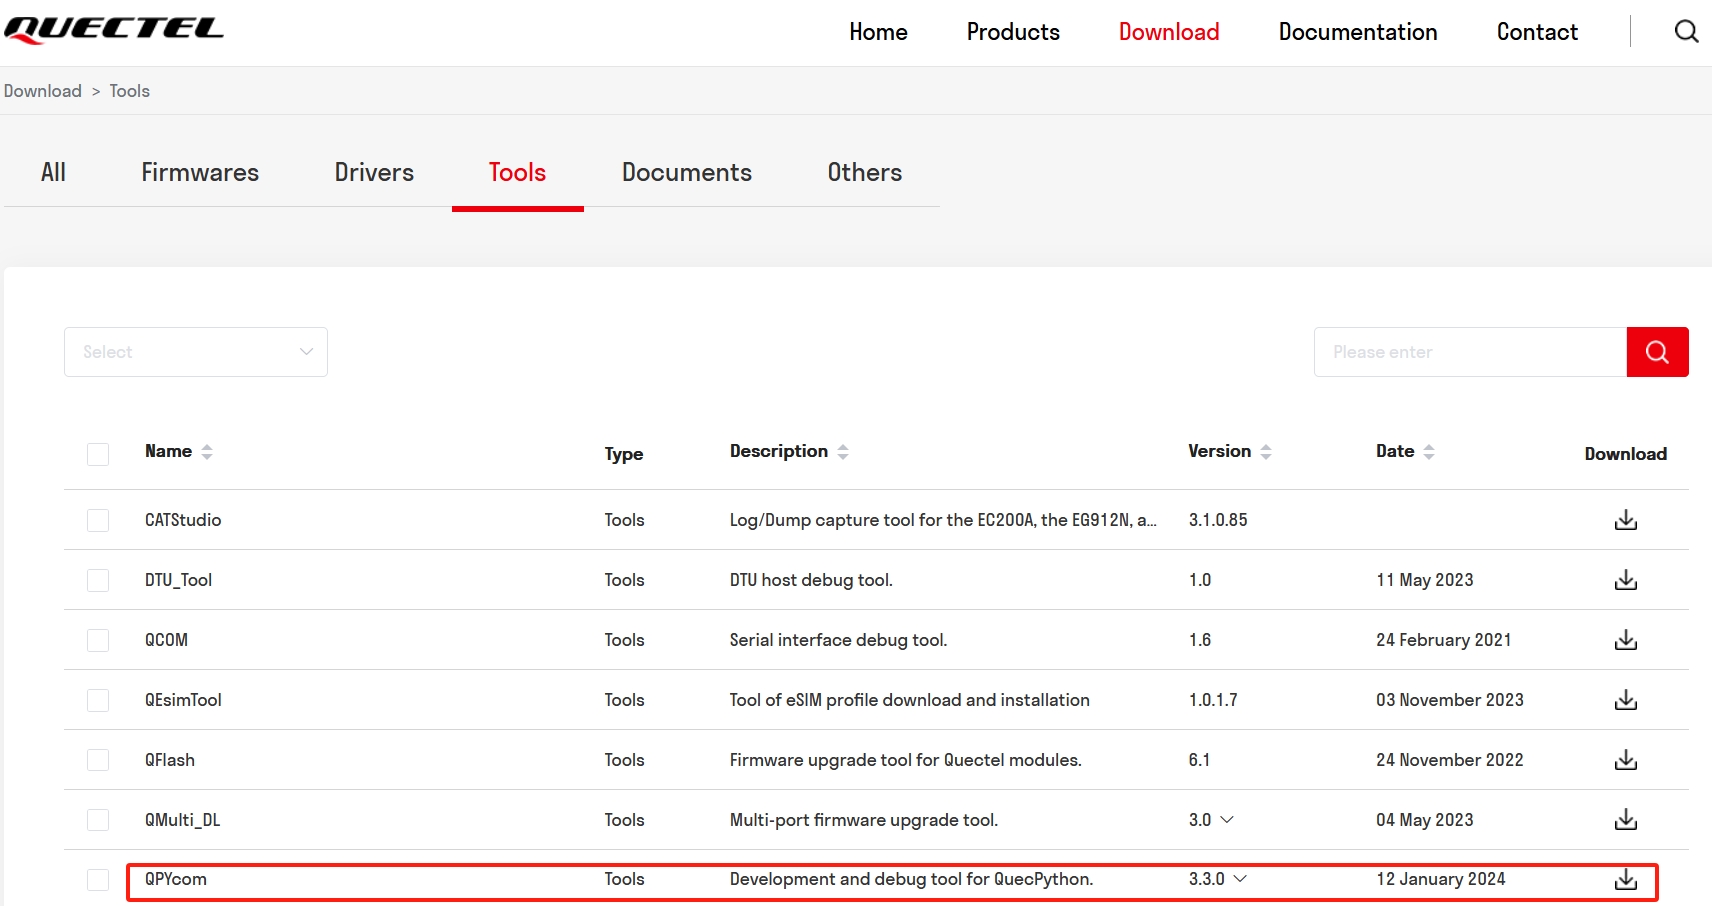Tick the select-all checkbox in header
This screenshot has width=1712, height=906.
click(98, 454)
